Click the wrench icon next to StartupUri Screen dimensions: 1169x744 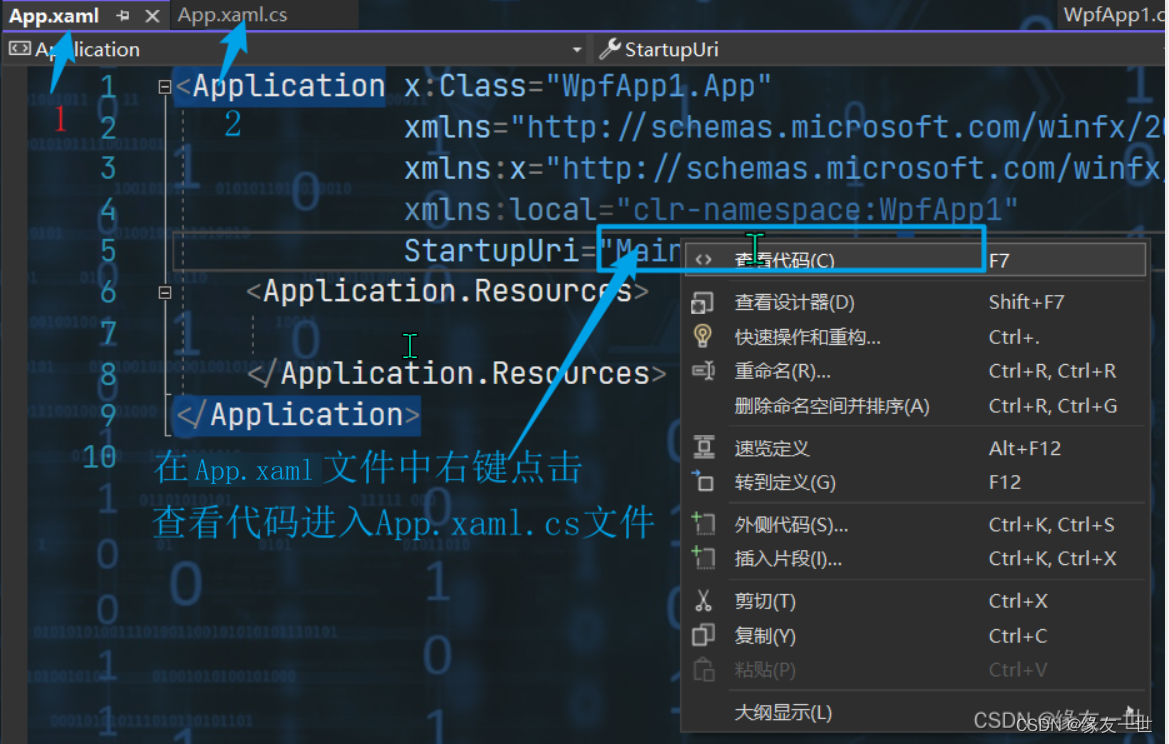coord(608,48)
